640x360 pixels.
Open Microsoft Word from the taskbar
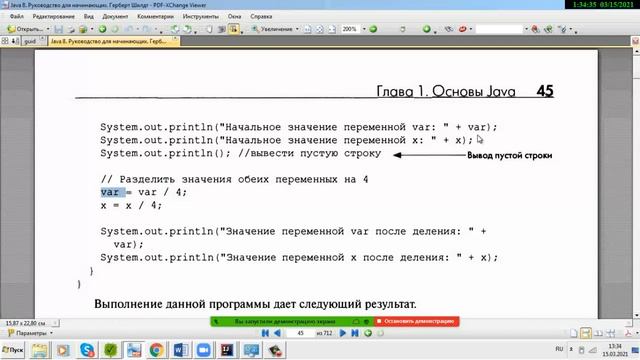[180, 350]
